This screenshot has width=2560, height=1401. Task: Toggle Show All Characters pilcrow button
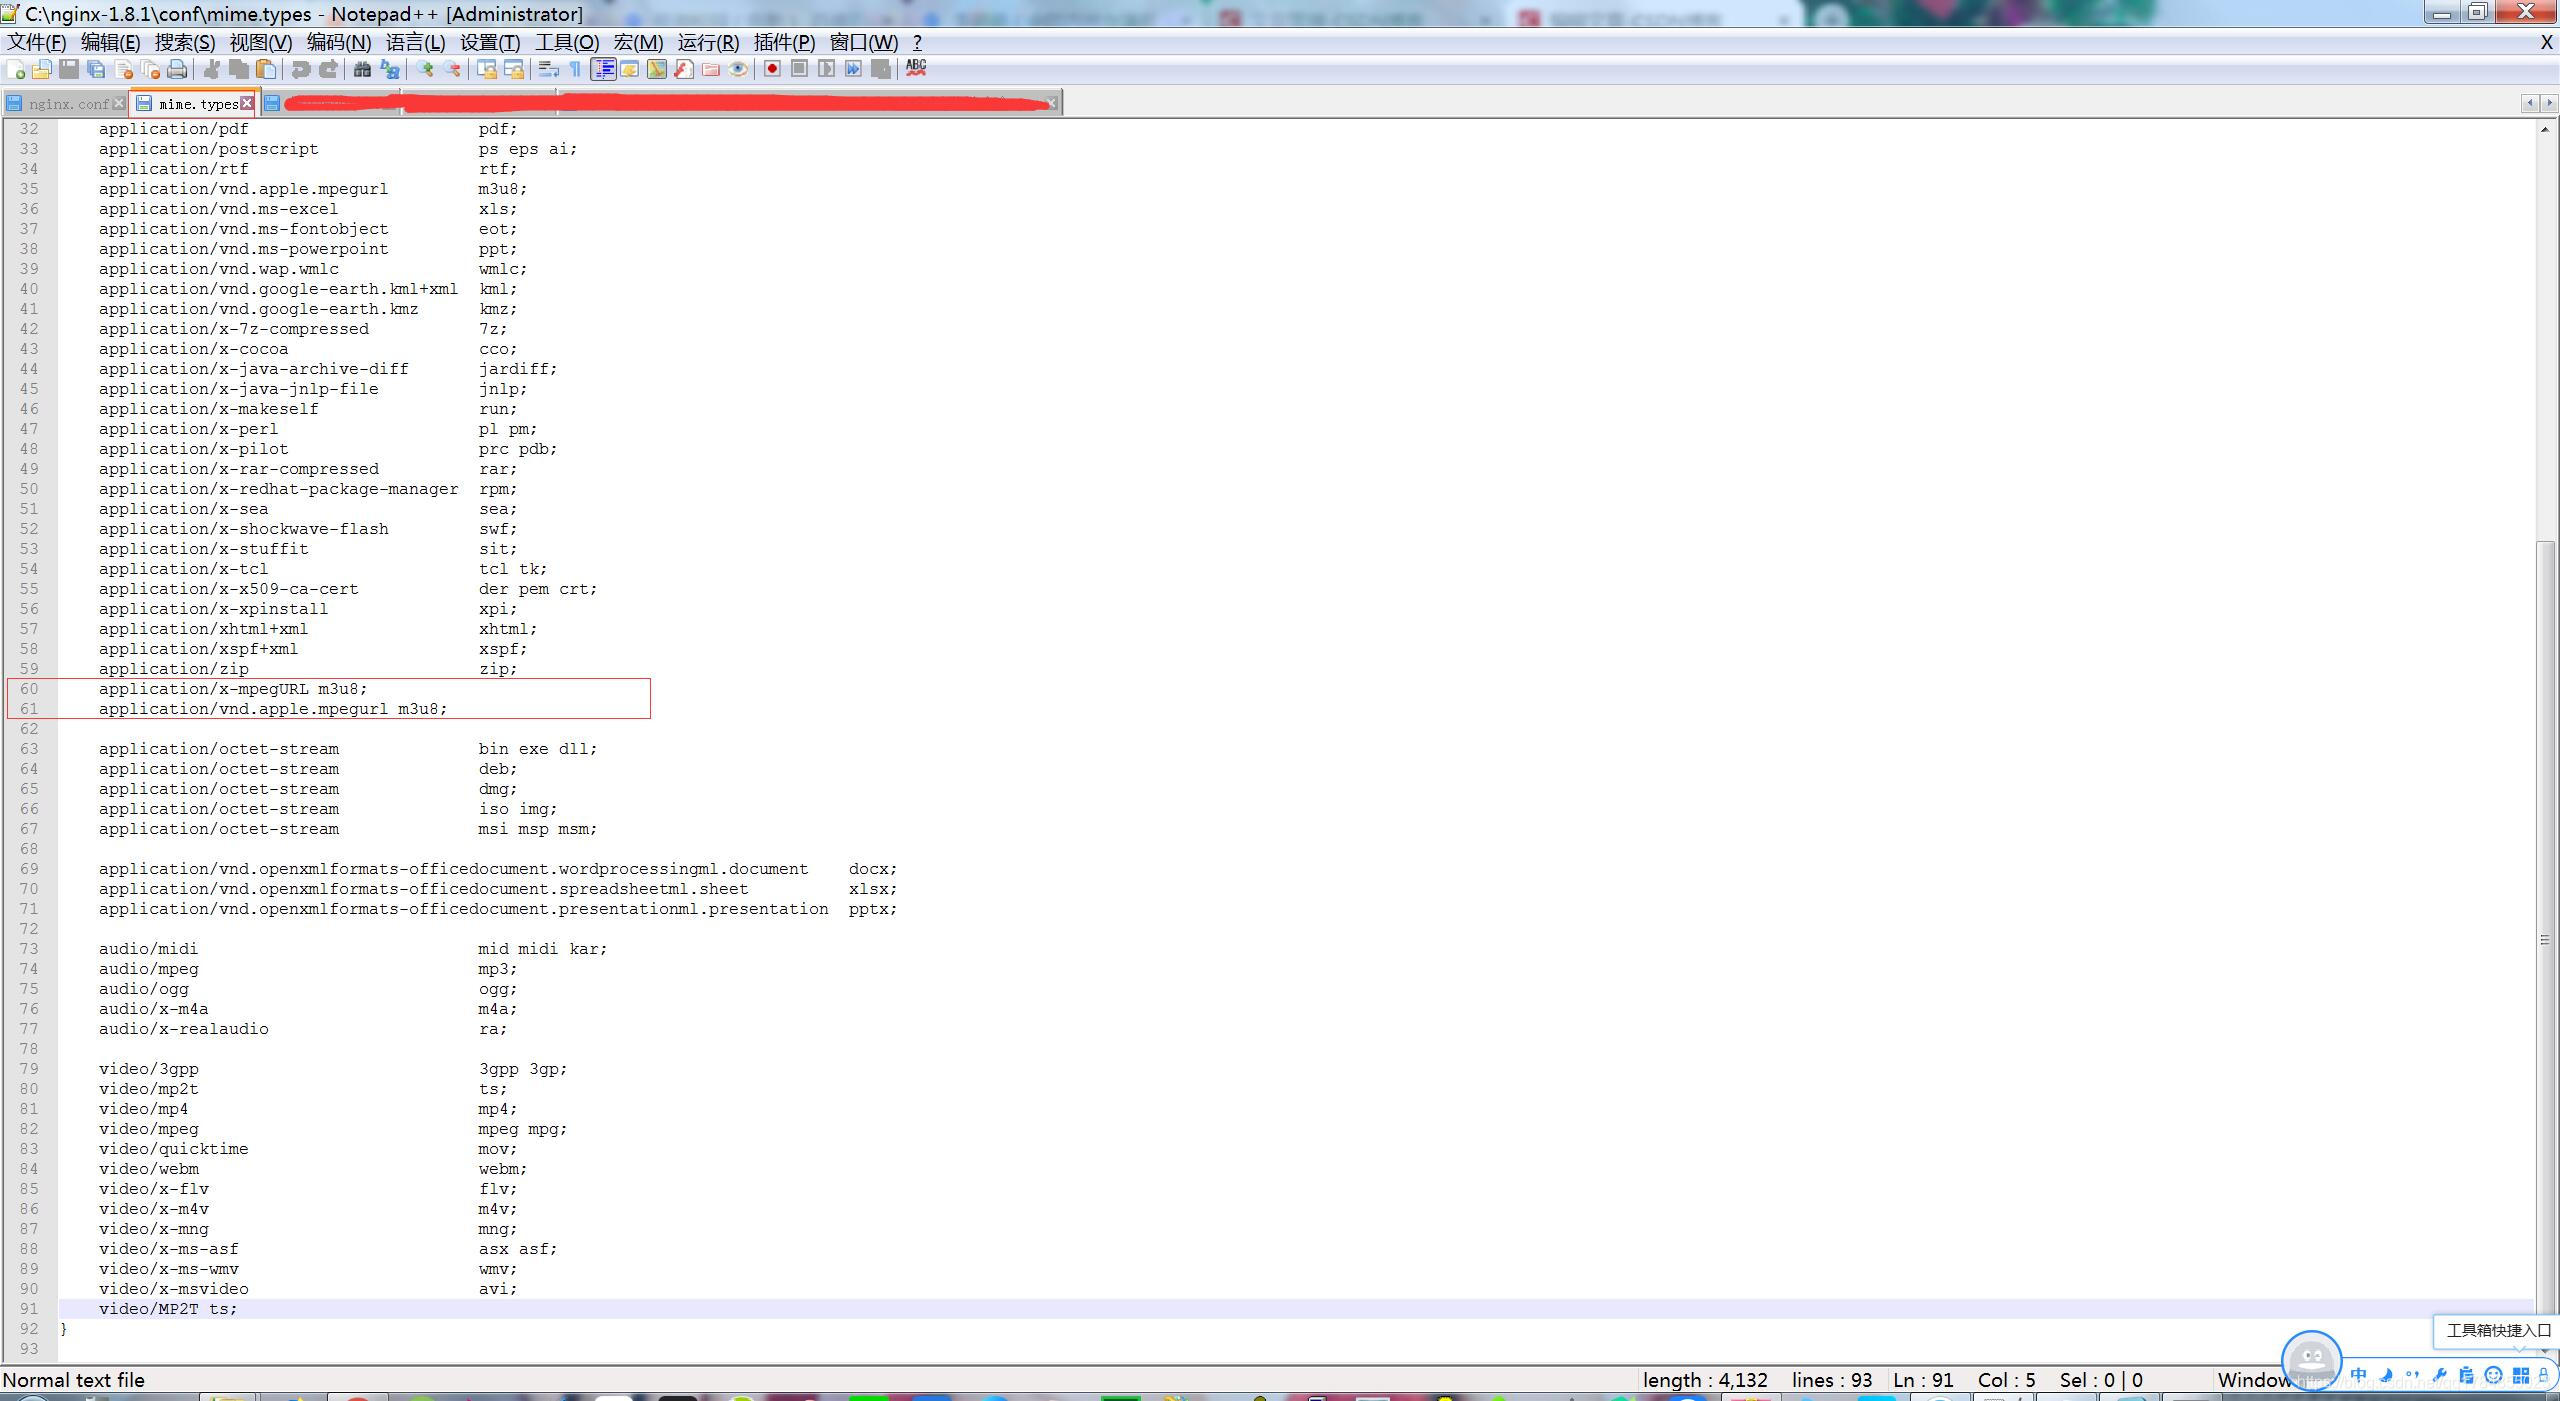pos(575,69)
